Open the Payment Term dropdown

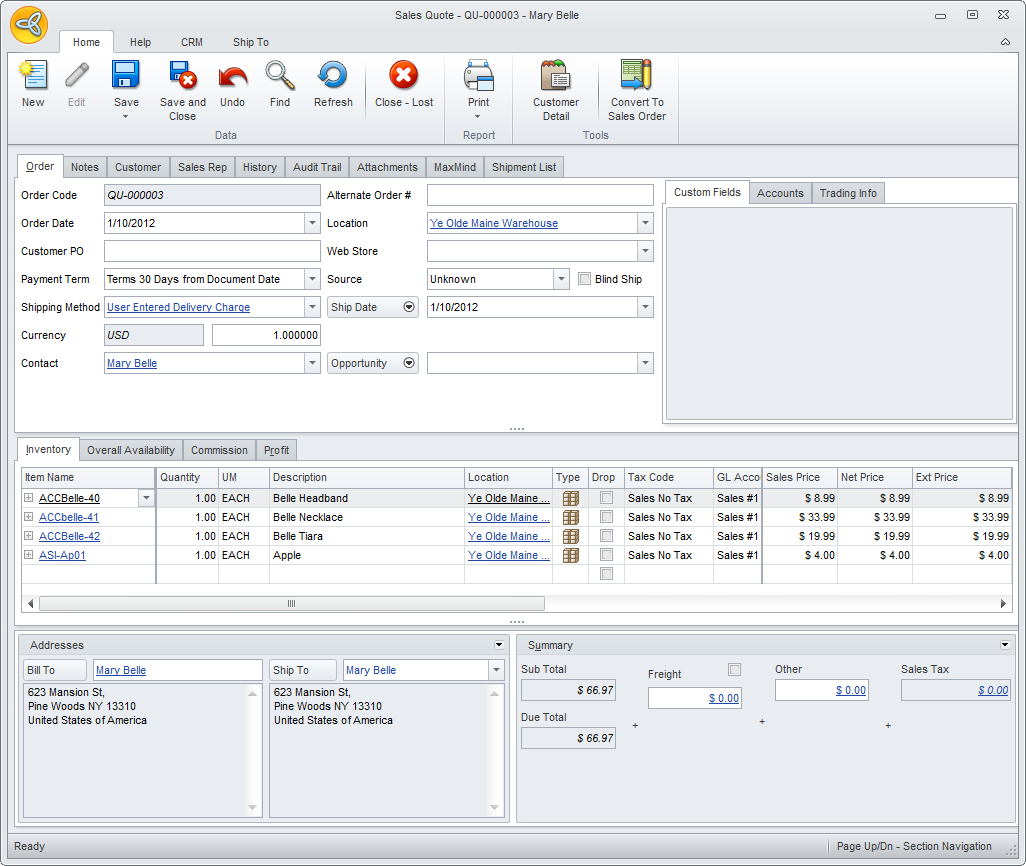tap(312, 280)
